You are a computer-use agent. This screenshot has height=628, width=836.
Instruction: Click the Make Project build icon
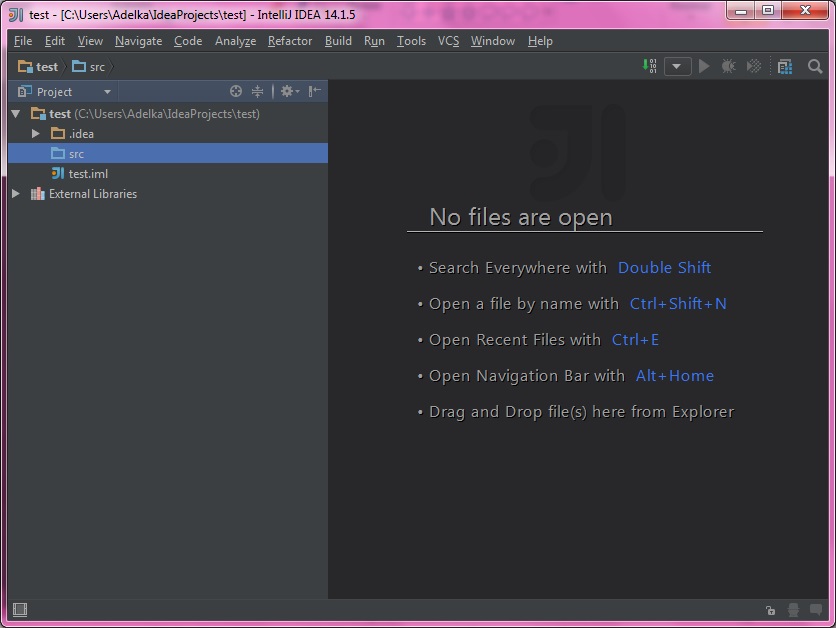(x=649, y=66)
